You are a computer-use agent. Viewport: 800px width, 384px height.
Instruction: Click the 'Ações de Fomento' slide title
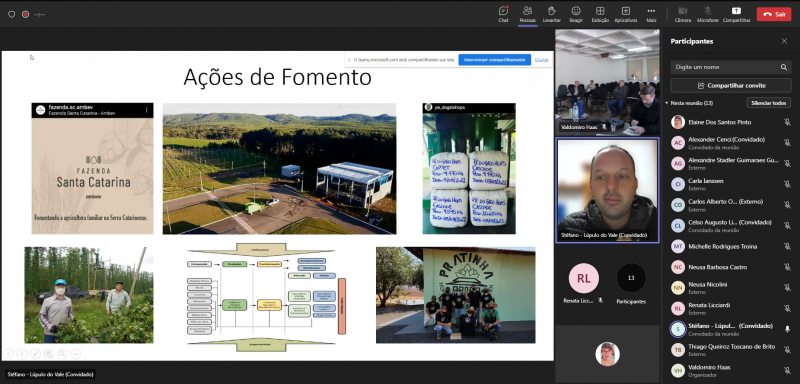(278, 78)
